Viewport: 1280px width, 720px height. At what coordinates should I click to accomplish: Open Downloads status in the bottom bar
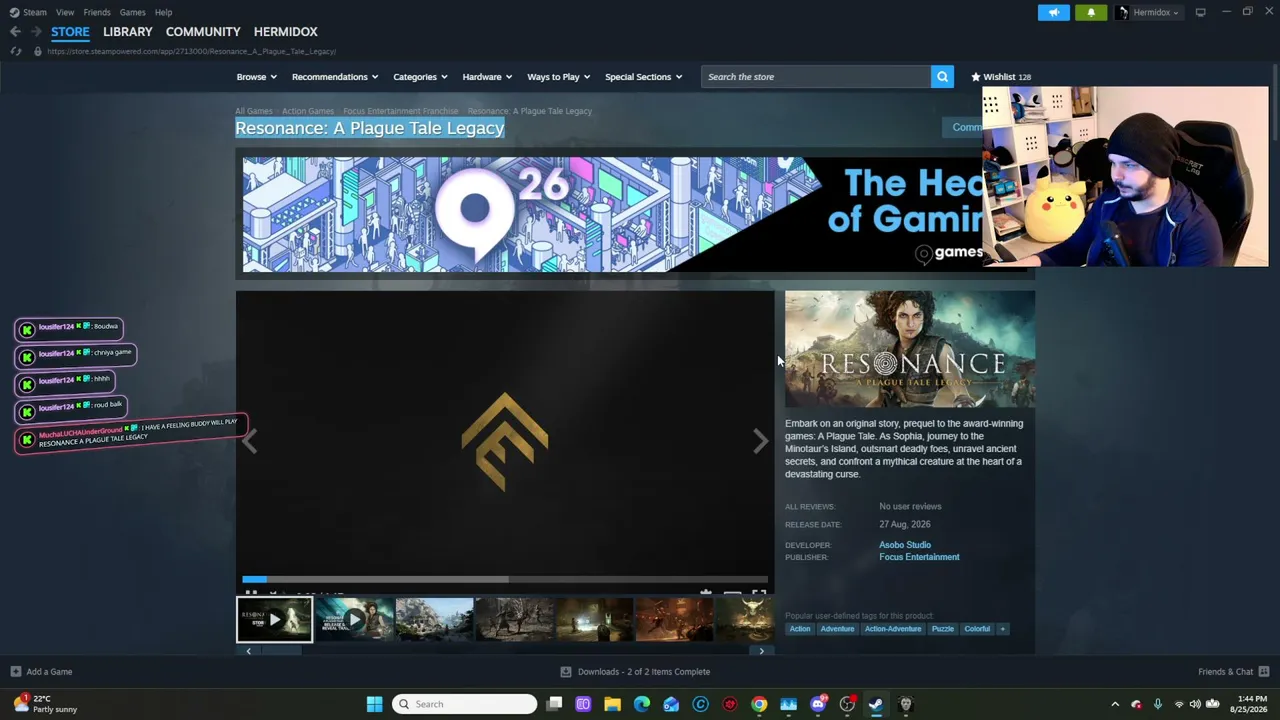636,672
